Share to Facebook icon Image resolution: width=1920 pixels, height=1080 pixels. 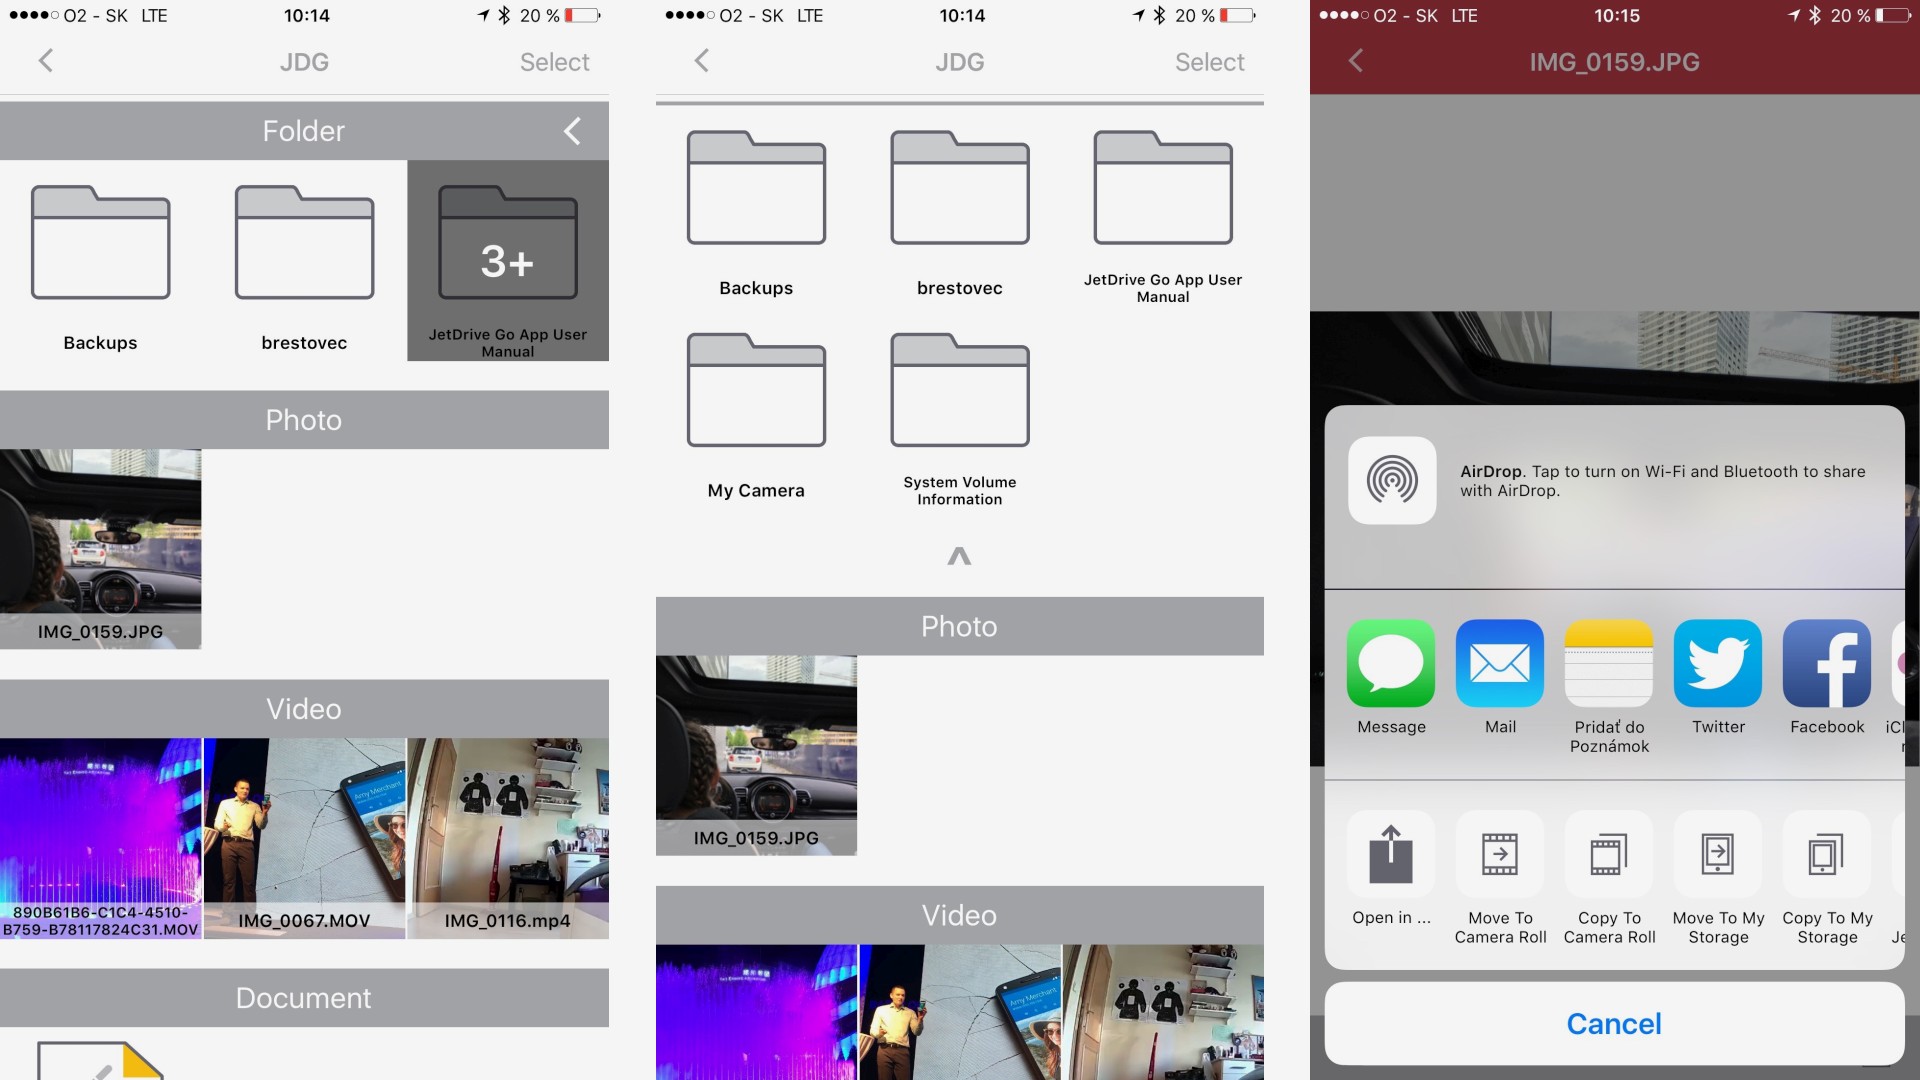[1826, 664]
